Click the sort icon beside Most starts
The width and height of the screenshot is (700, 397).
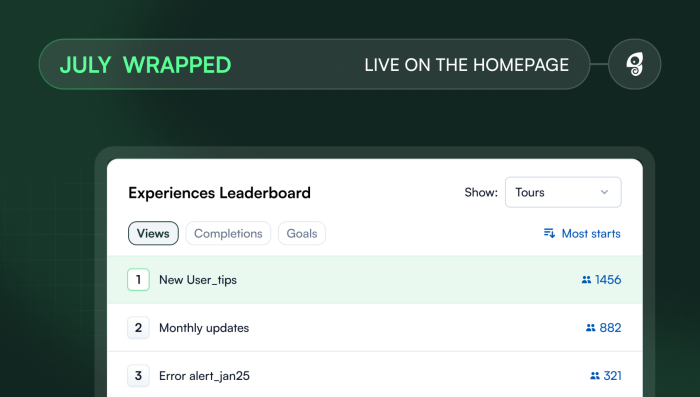click(549, 233)
